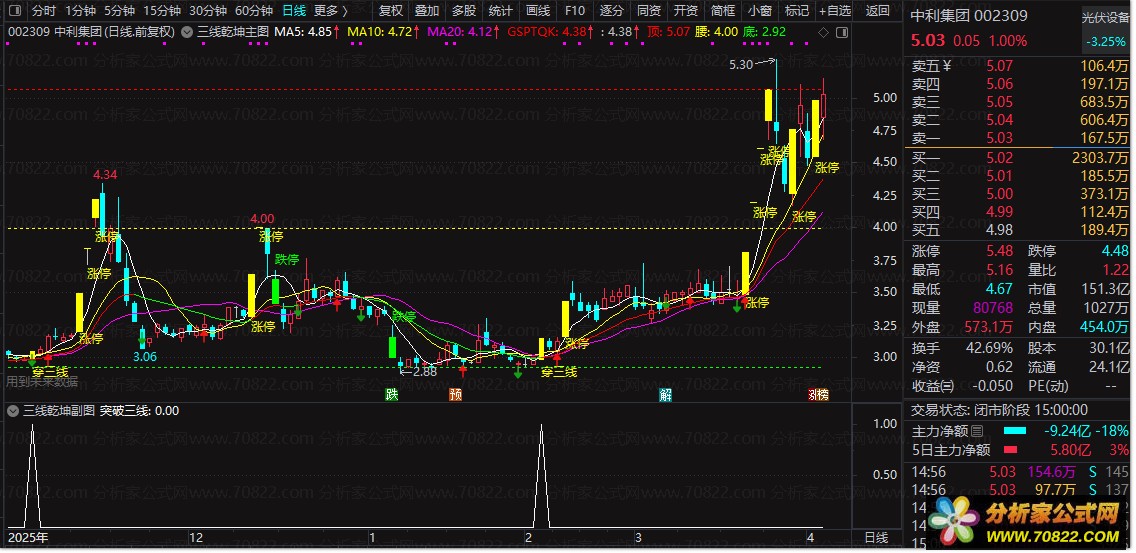Click the orange 预 event marker
Viewport: 1136px width, 553px height.
455,395
